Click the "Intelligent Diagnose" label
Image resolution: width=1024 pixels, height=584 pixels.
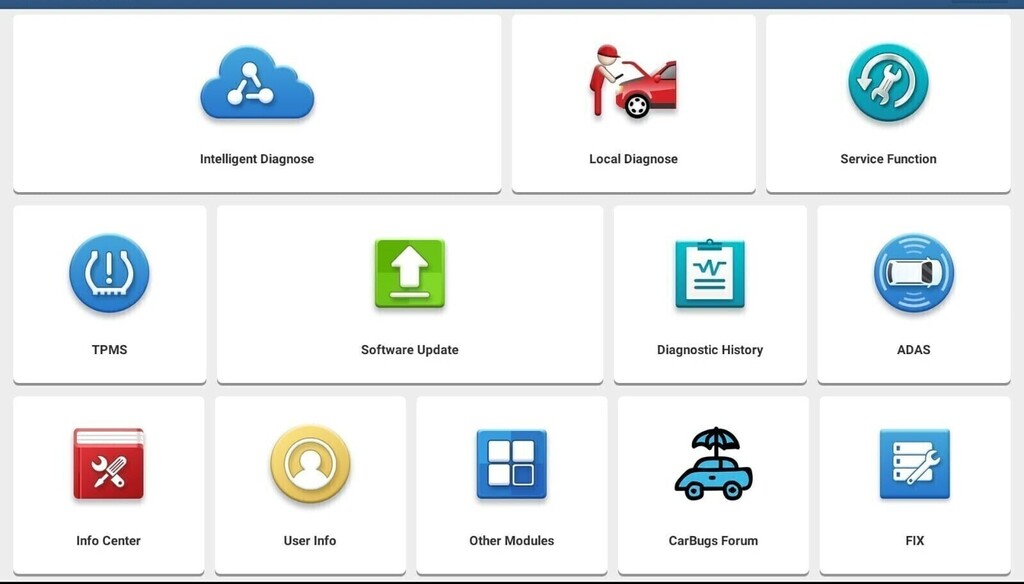click(x=257, y=159)
